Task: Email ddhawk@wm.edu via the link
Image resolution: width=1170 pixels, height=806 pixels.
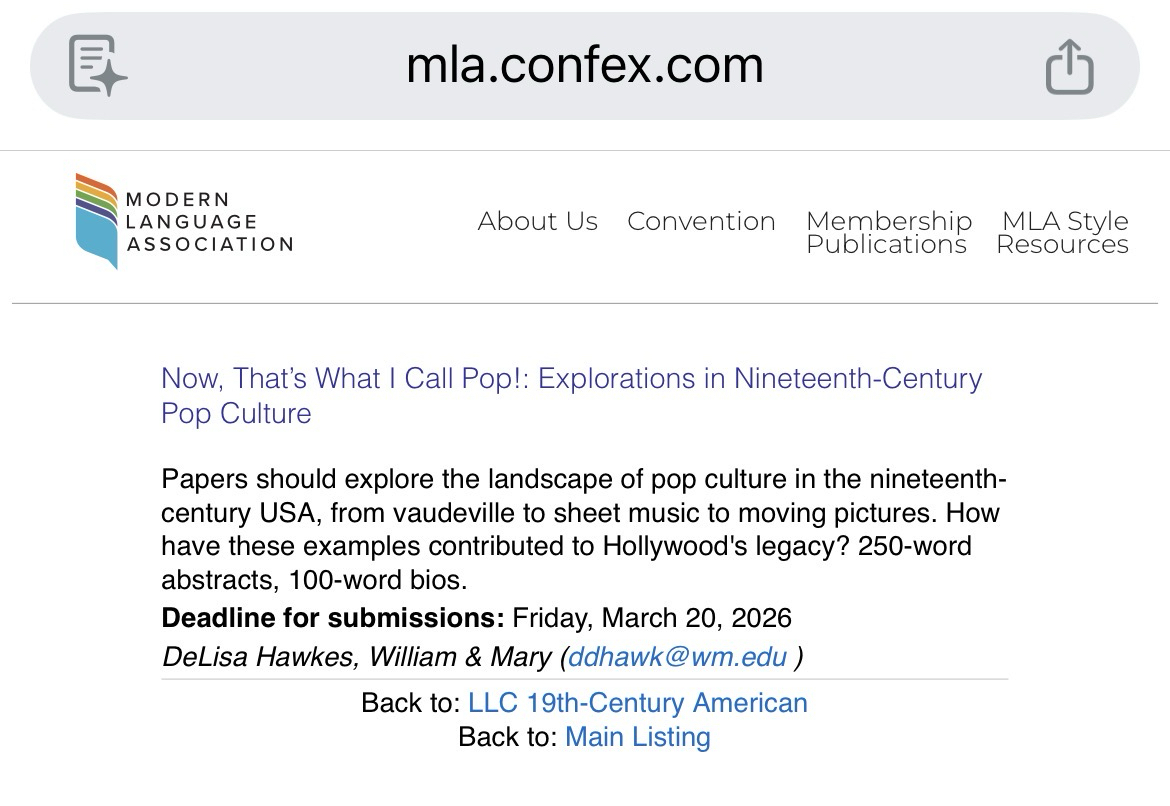Action: pos(677,657)
